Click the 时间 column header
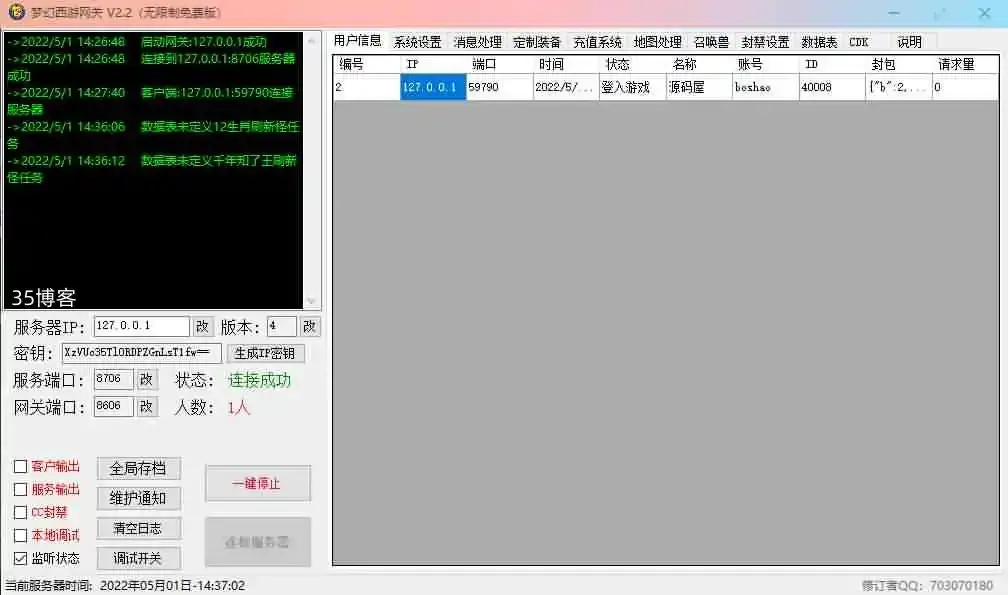Viewport: 1008px width, 595px height. pos(566,64)
